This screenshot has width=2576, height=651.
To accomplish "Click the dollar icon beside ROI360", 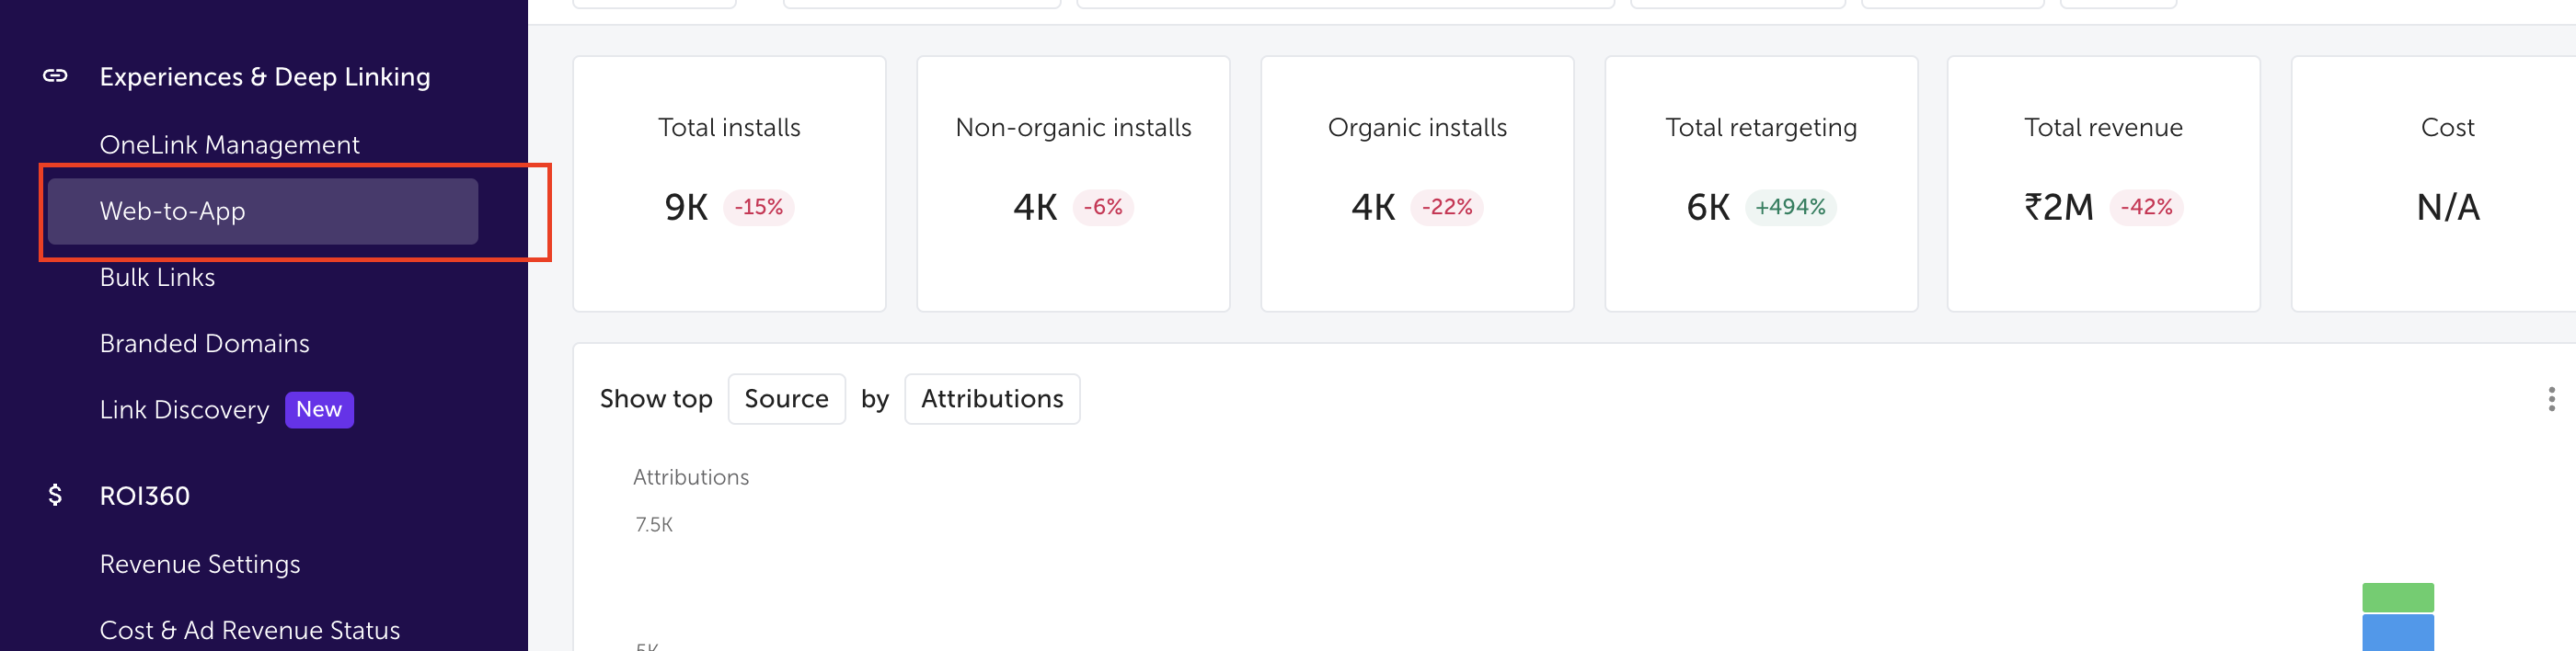I will [55, 495].
